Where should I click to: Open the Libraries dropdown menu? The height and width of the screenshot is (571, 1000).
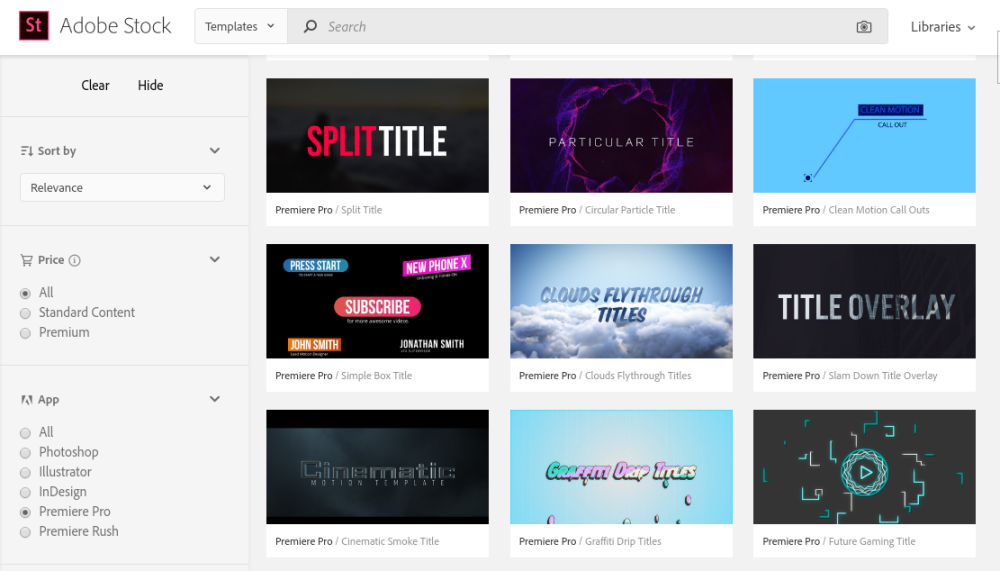[942, 27]
